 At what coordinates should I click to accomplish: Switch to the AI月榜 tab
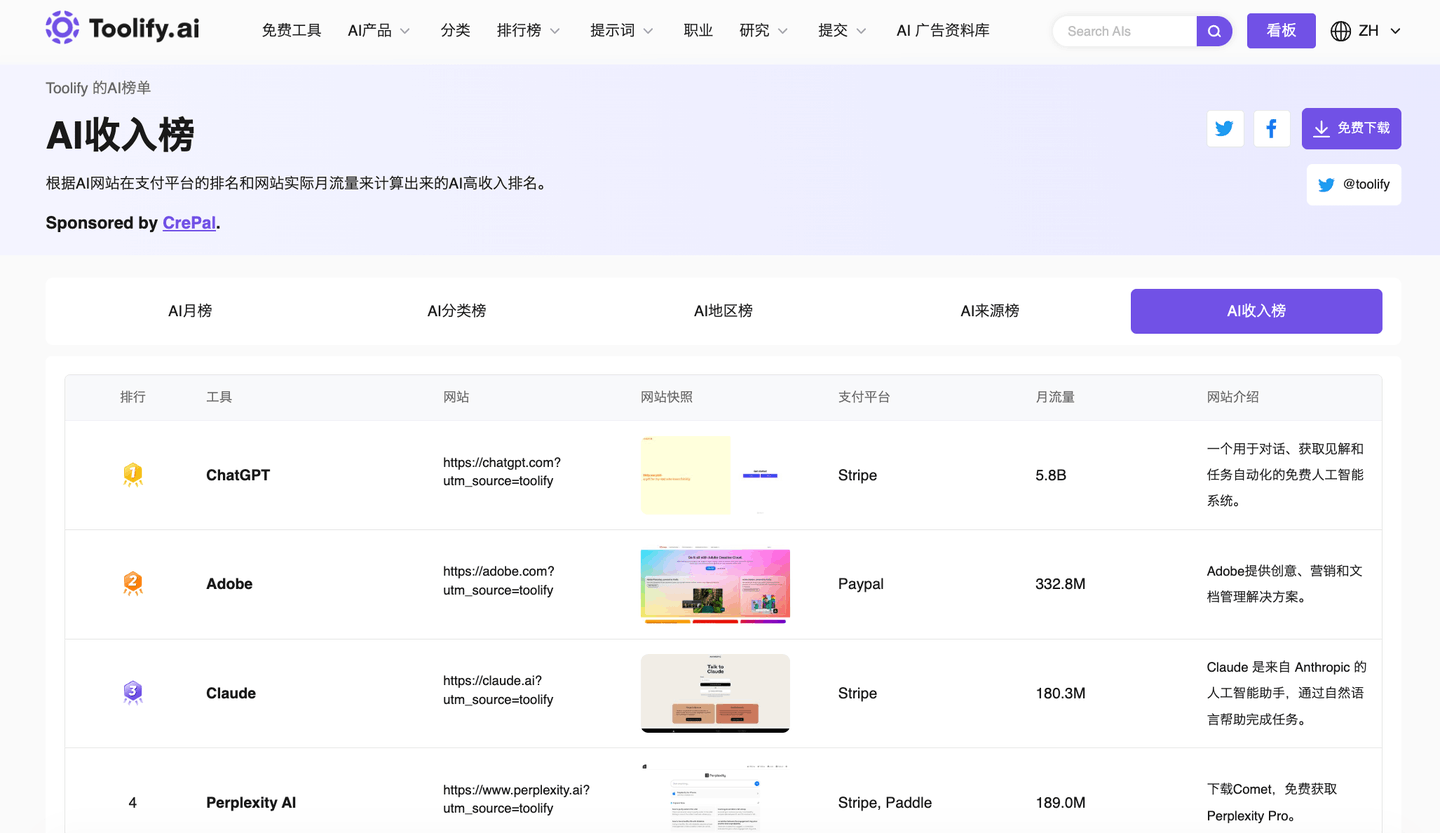coord(190,311)
